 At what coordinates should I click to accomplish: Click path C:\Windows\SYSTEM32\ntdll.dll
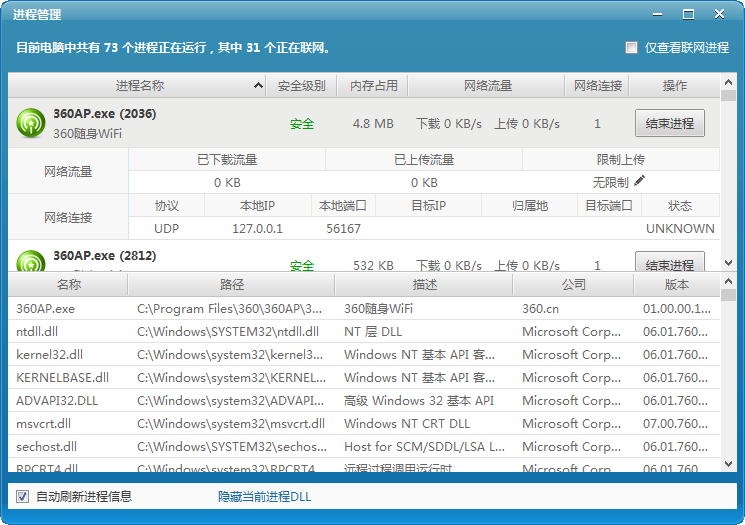tap(228, 331)
